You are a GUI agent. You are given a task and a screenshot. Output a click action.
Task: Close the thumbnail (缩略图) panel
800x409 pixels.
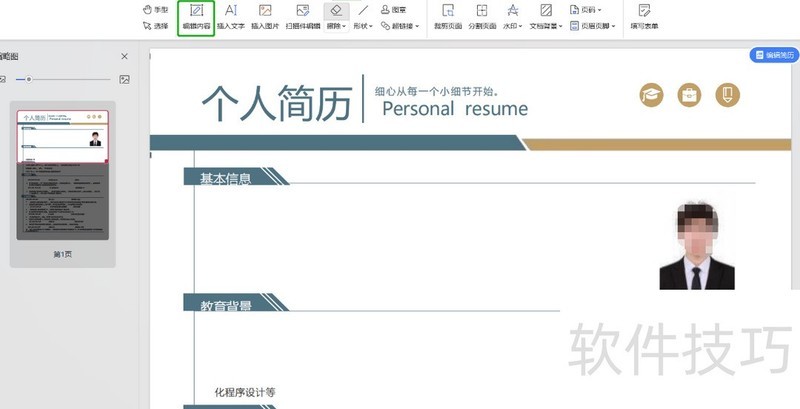point(124,57)
